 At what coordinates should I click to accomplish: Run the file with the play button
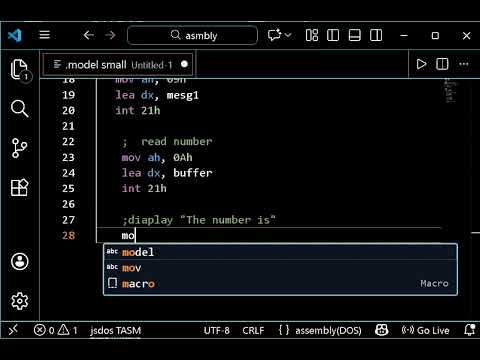coord(421,64)
